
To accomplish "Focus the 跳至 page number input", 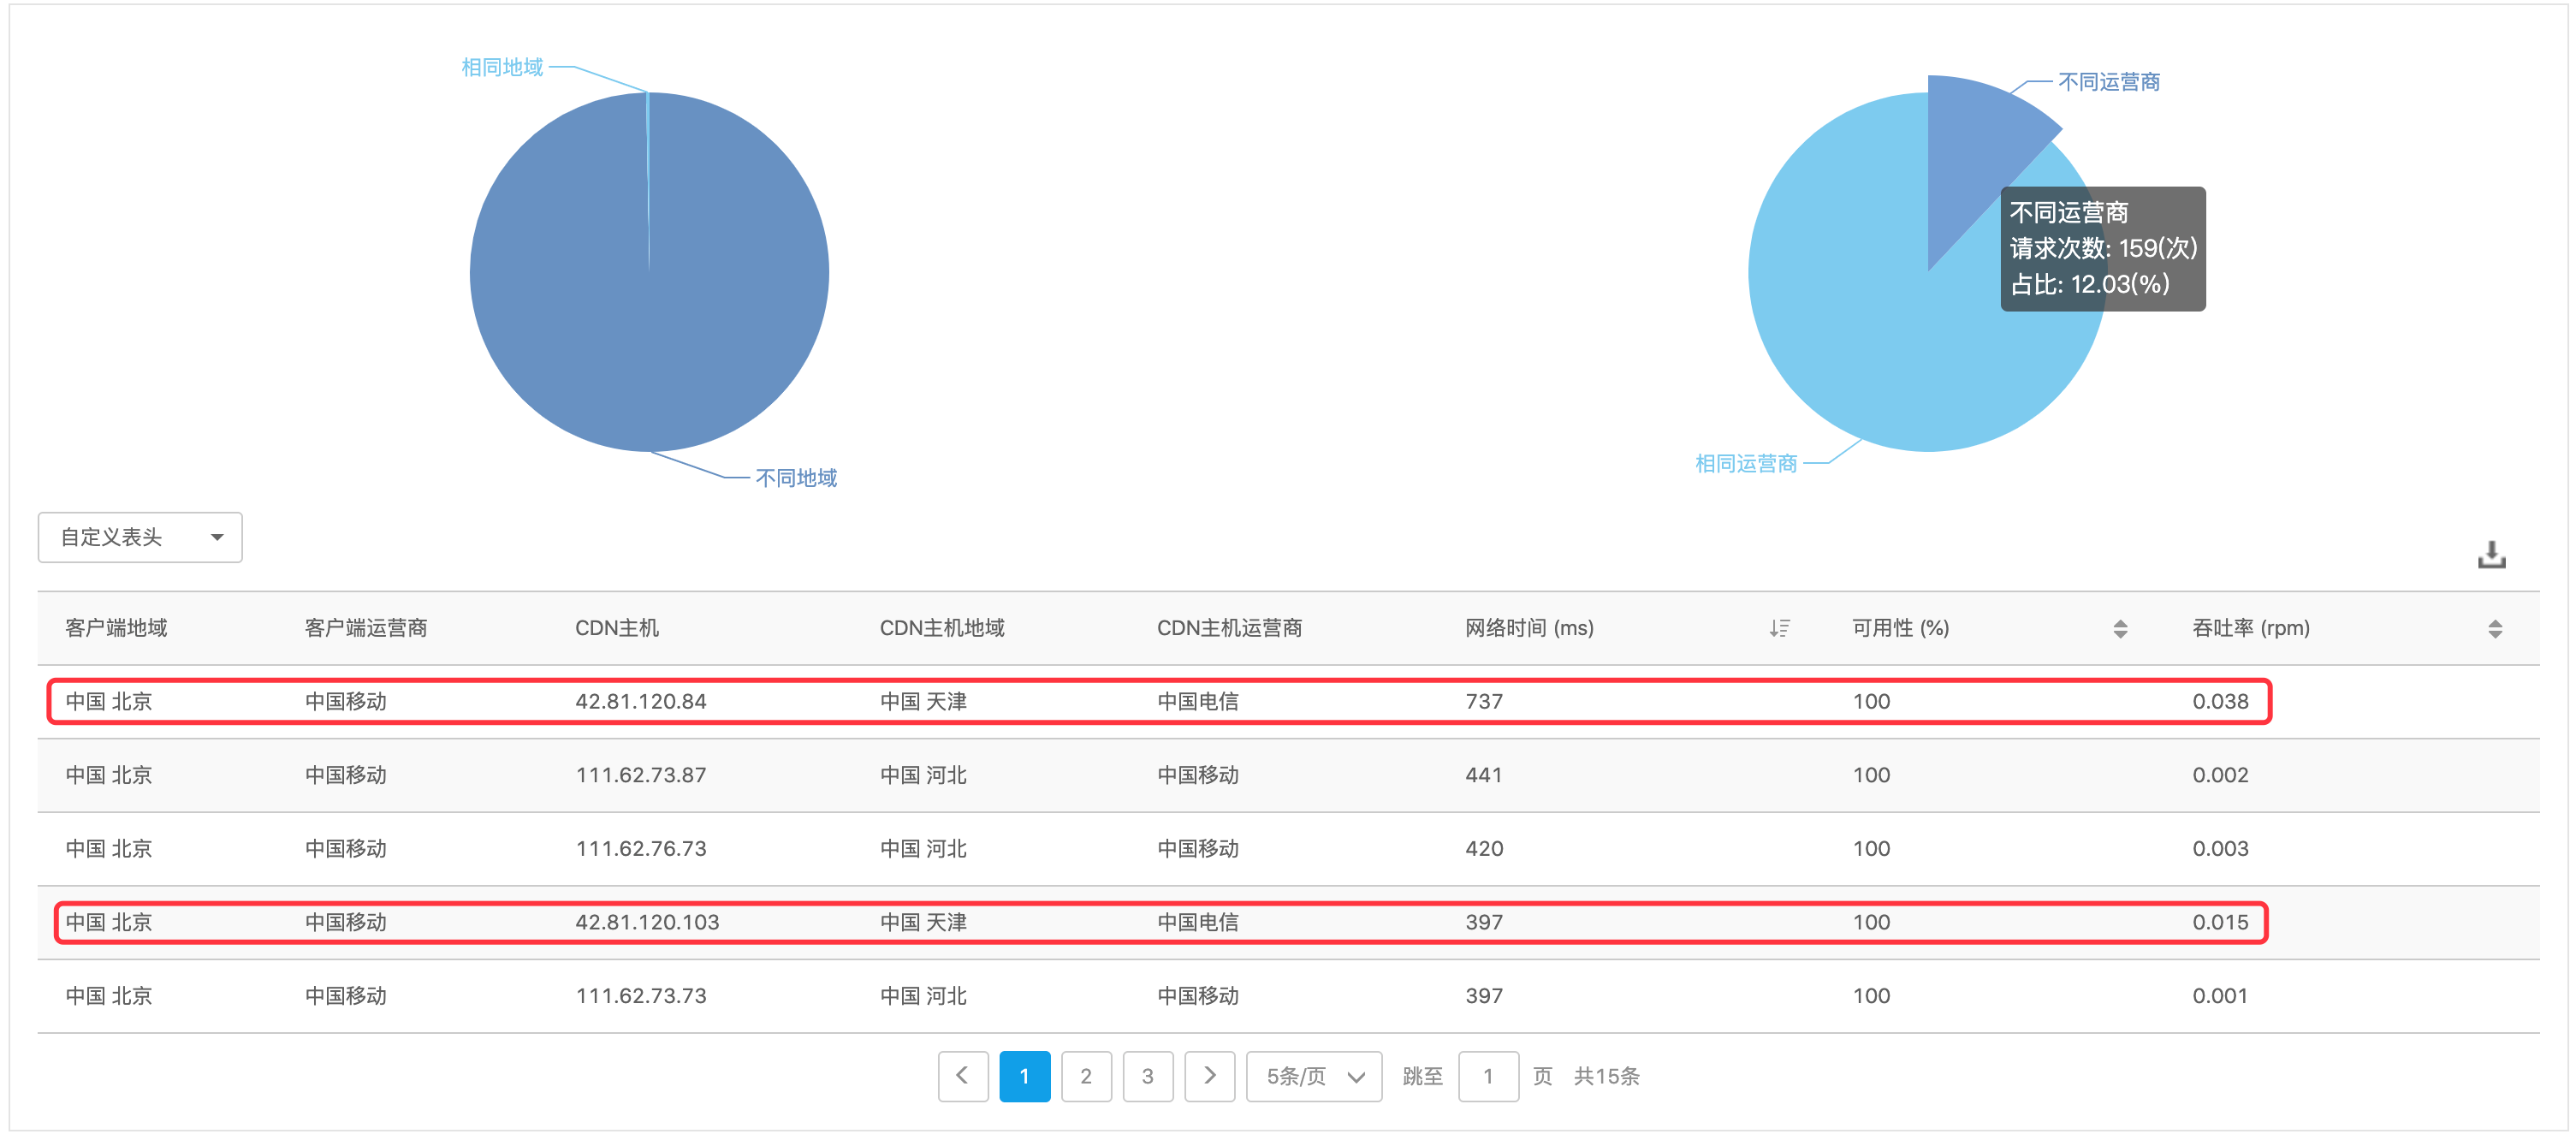I will (x=1488, y=1076).
